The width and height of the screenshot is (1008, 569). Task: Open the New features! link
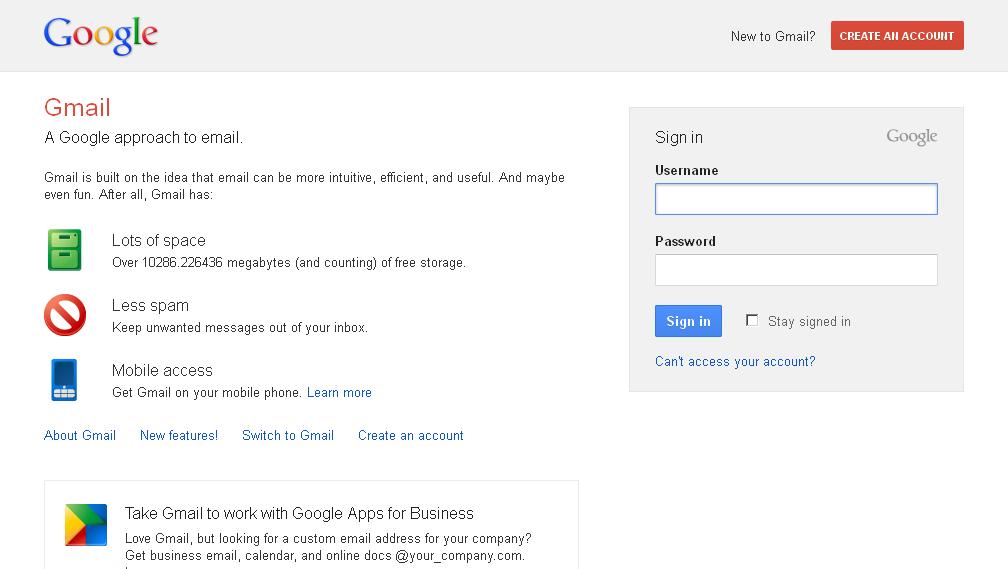pyautogui.click(x=179, y=435)
